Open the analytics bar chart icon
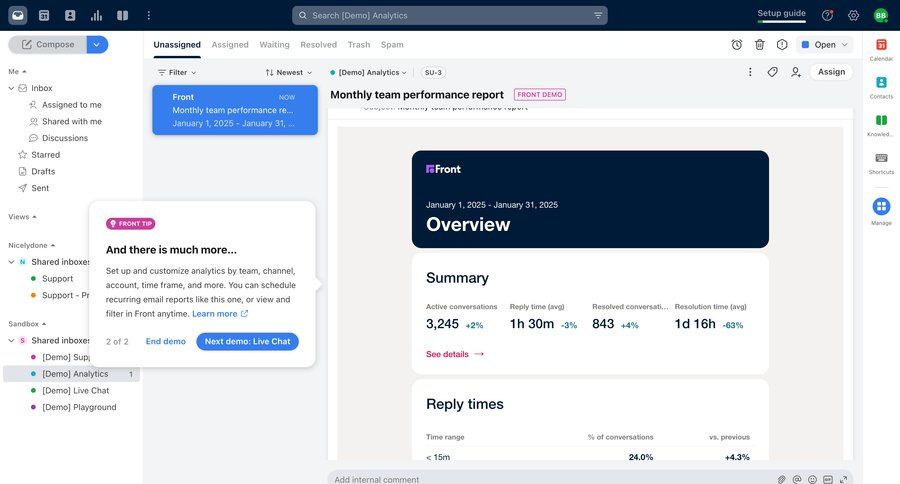Screen dimensions: 900x484 click(x=96, y=16)
